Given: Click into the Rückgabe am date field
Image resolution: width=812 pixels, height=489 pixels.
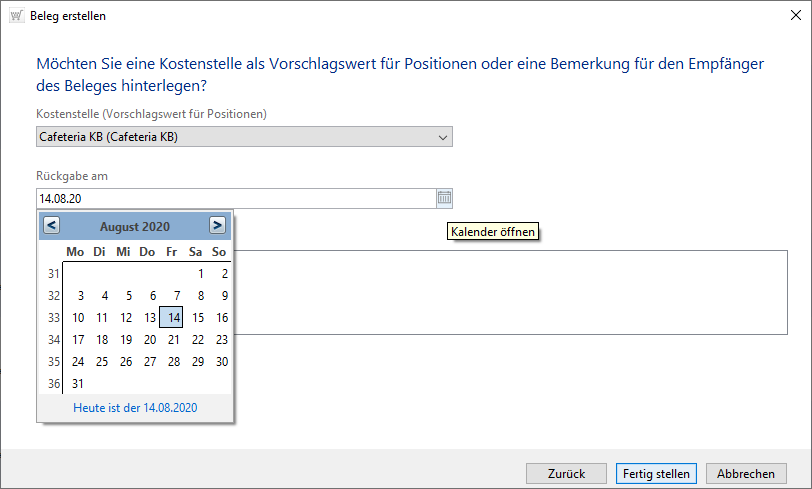Looking at the screenshot, I should click(x=235, y=199).
